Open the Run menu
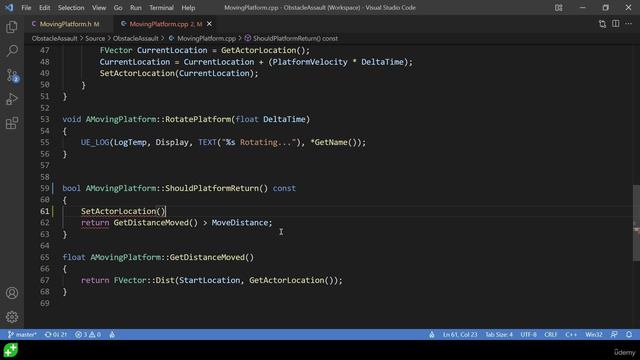The image size is (640, 360). pyautogui.click(x=136, y=8)
